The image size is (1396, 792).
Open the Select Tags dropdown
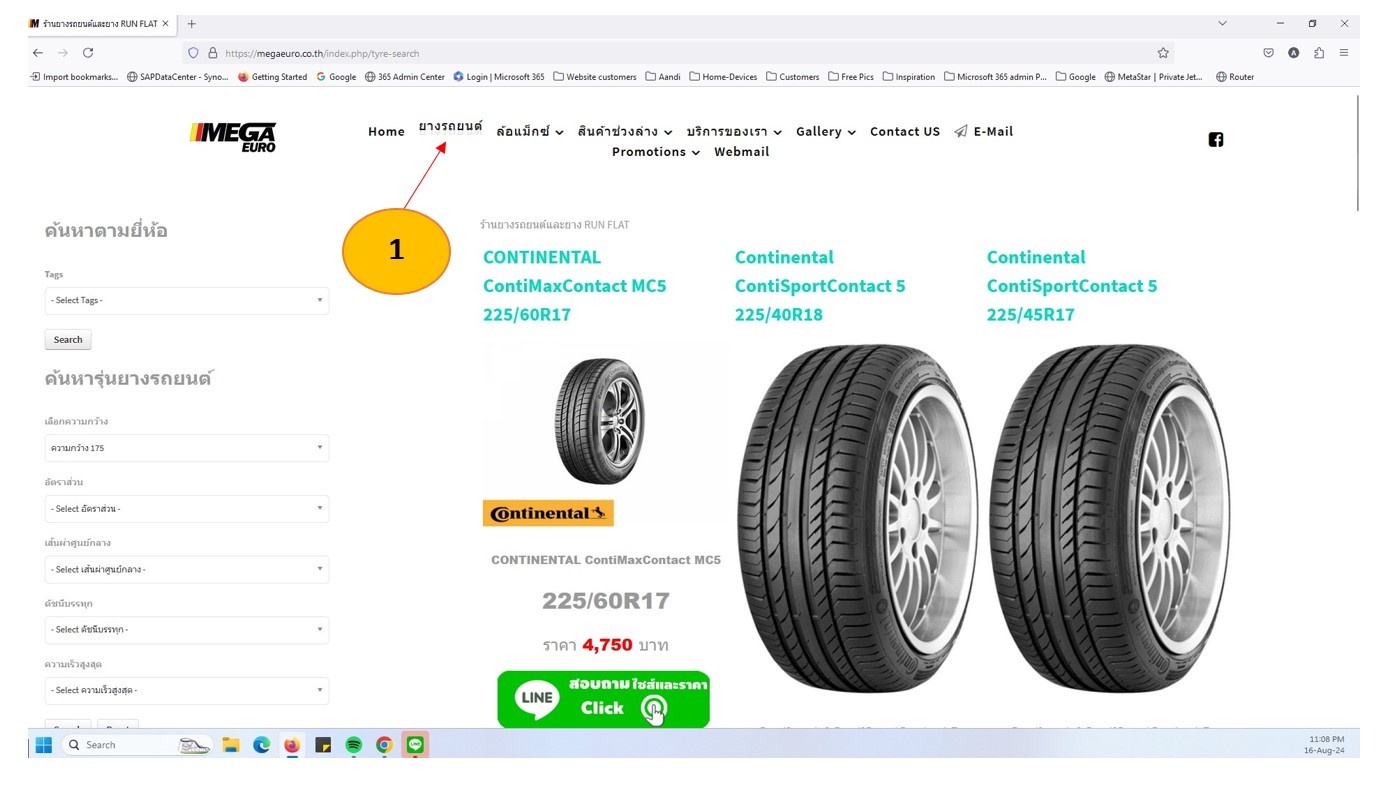point(187,300)
